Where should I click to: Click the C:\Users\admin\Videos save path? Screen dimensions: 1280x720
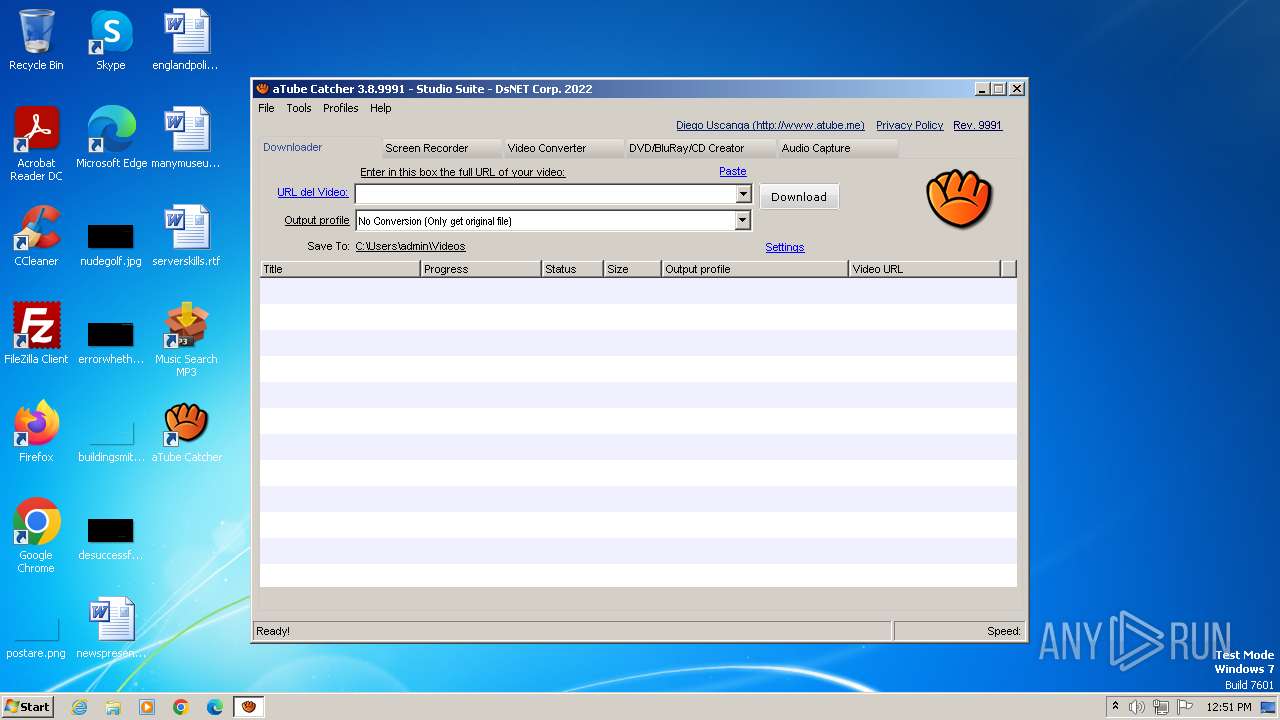pos(410,246)
